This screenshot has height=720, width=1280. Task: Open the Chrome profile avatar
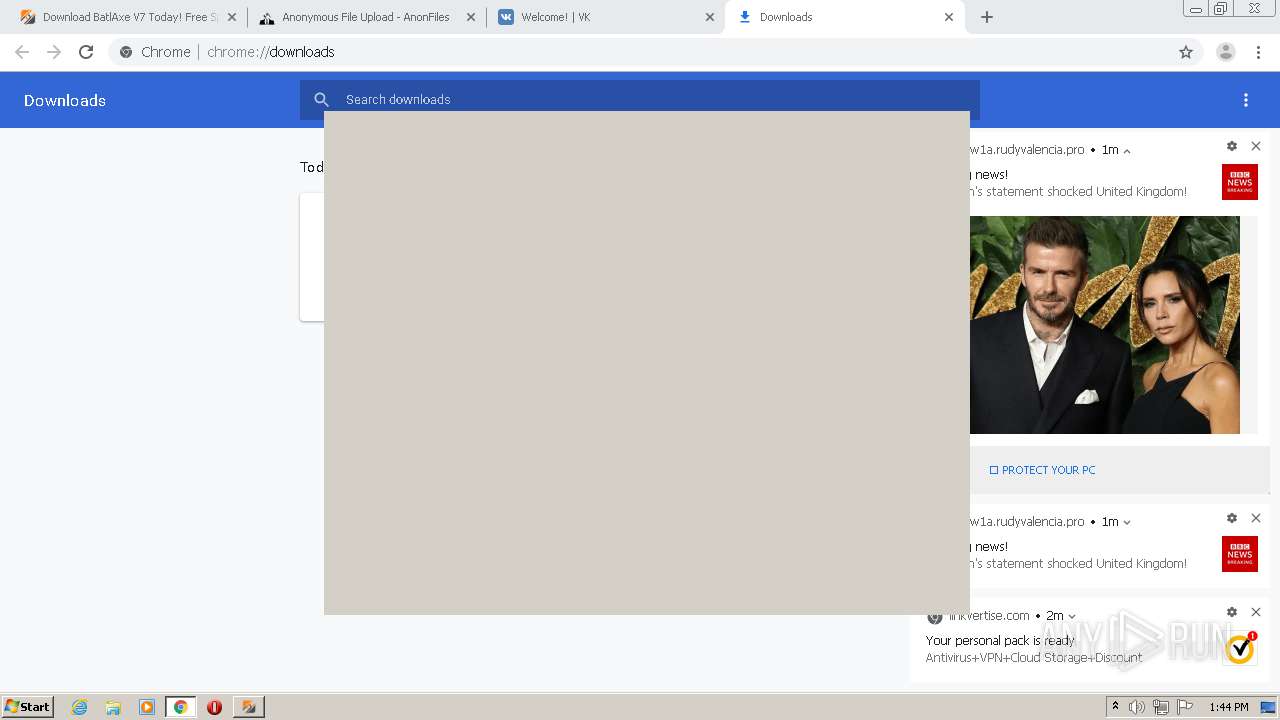point(1225,52)
